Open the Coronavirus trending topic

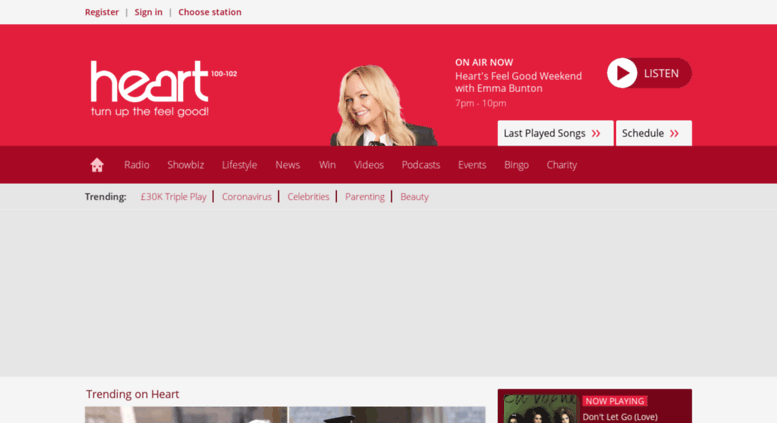[x=246, y=197]
